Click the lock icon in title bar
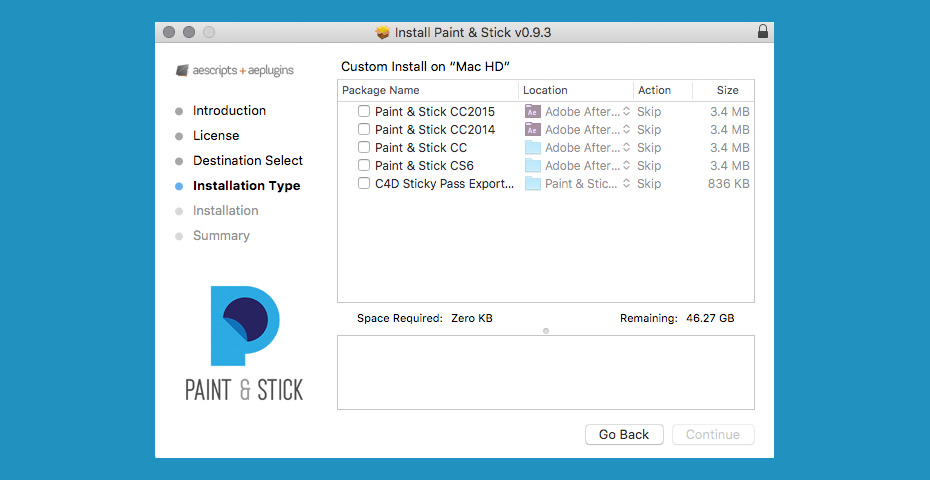 763,32
